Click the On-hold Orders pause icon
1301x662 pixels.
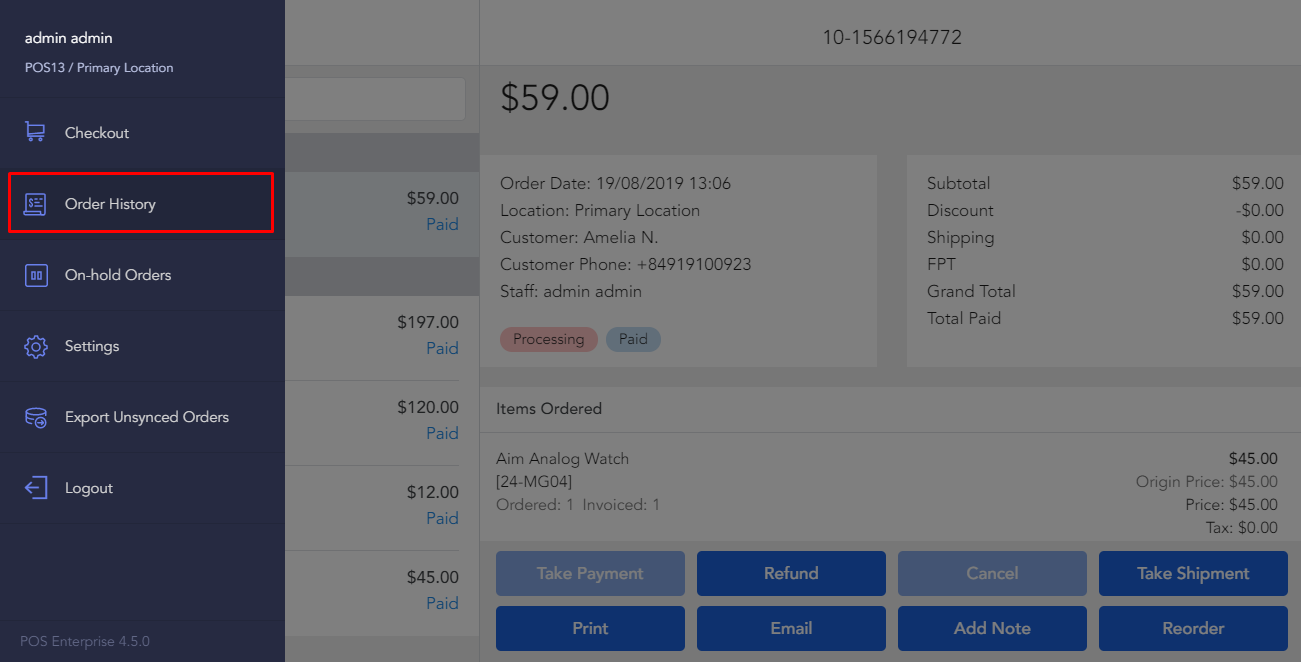click(x=35, y=274)
